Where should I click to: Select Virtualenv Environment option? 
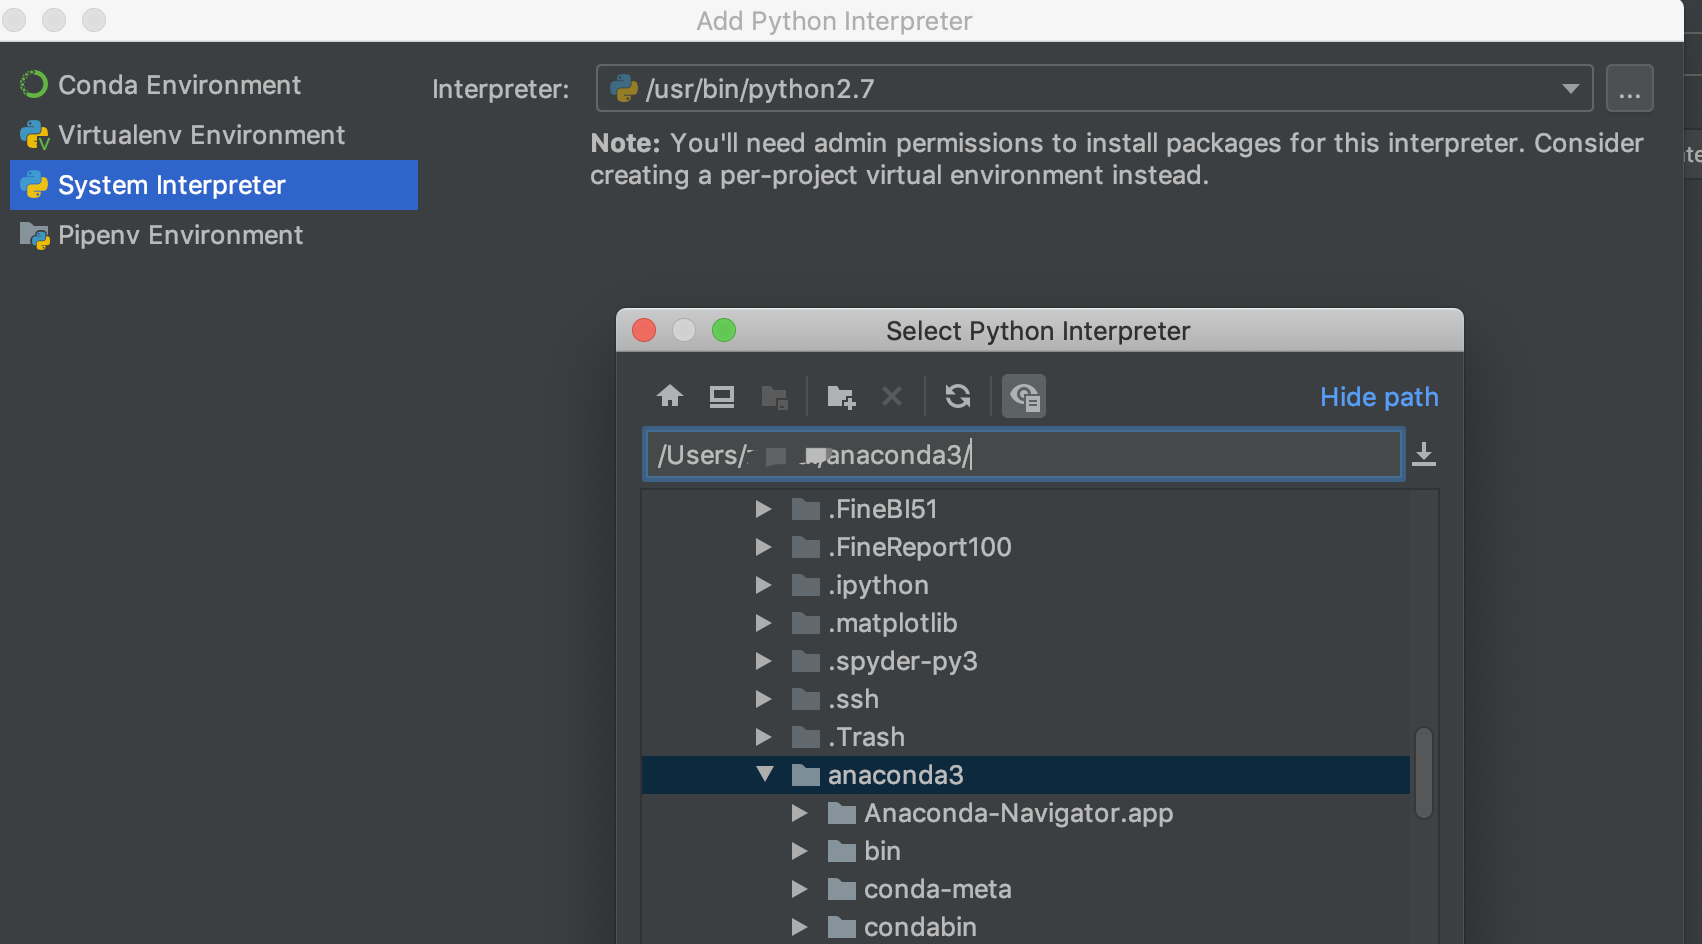(214, 135)
